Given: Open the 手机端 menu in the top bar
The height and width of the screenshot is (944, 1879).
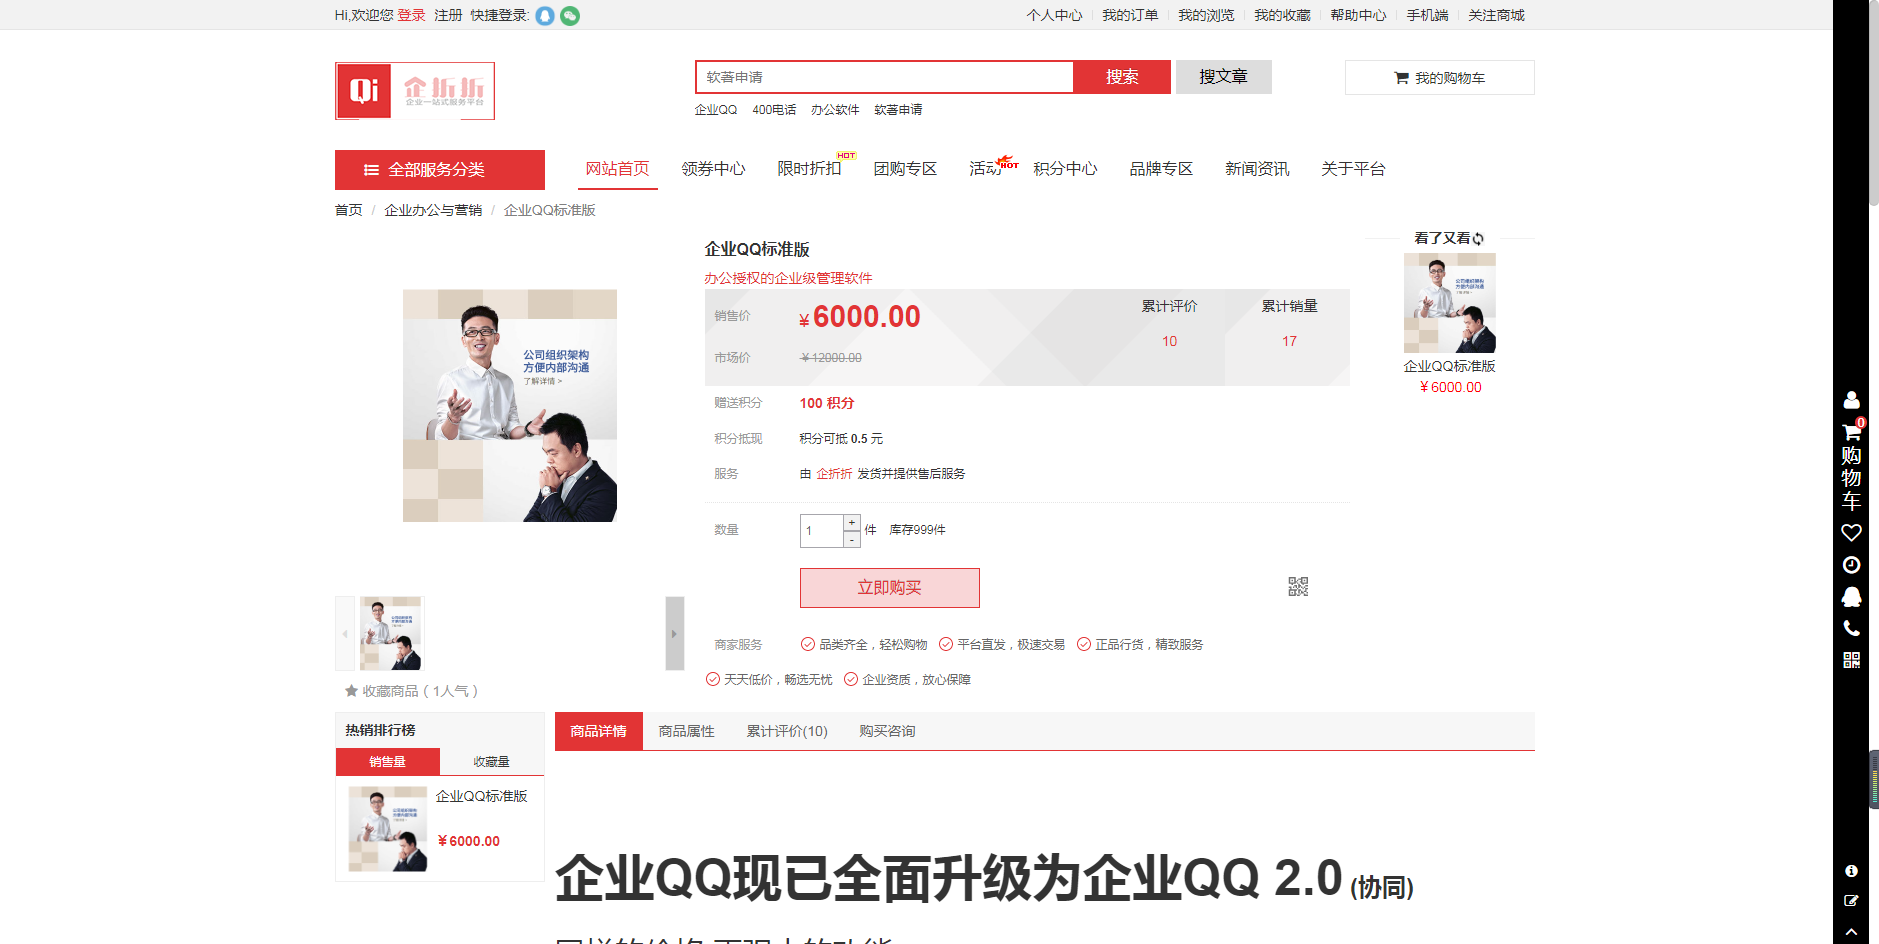Looking at the screenshot, I should point(1427,15).
